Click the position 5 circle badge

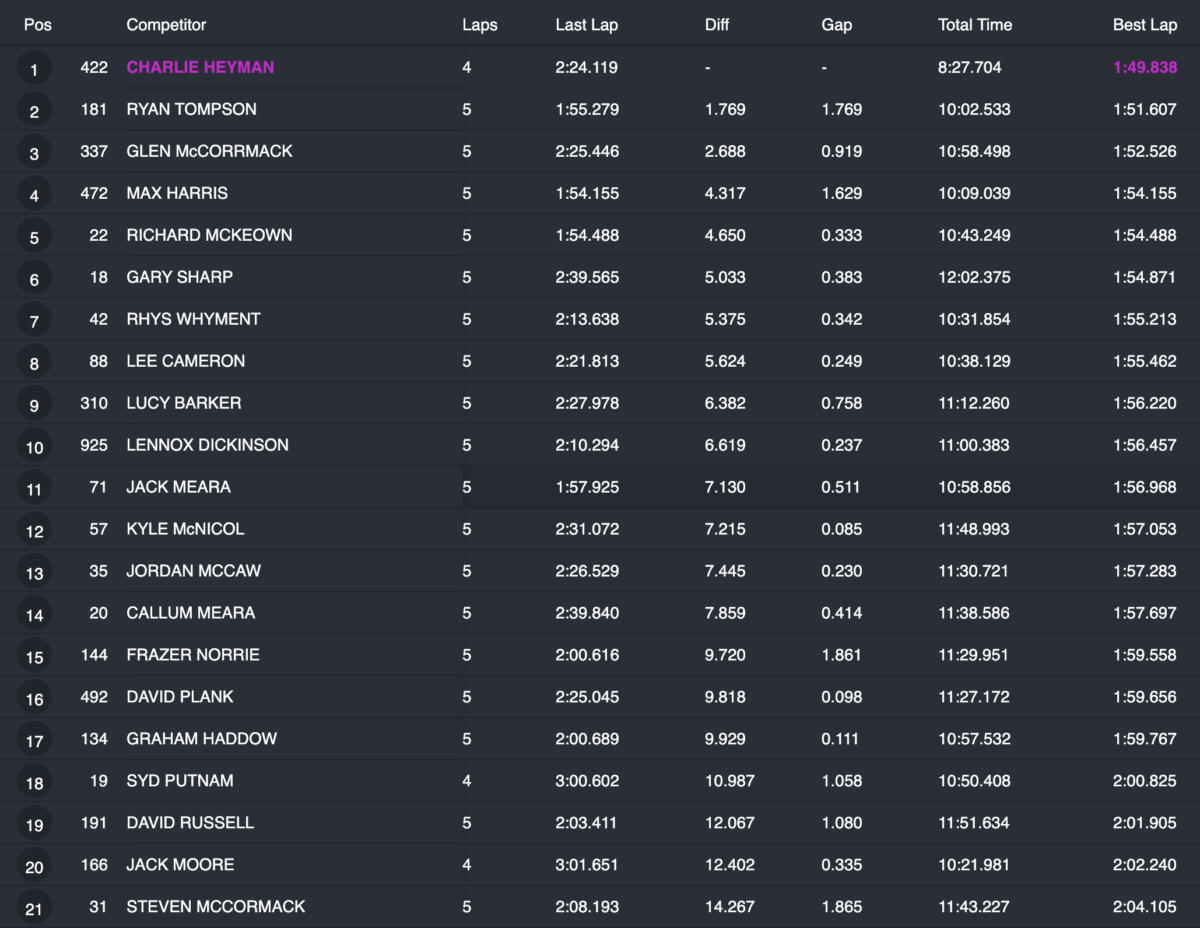click(x=34, y=237)
